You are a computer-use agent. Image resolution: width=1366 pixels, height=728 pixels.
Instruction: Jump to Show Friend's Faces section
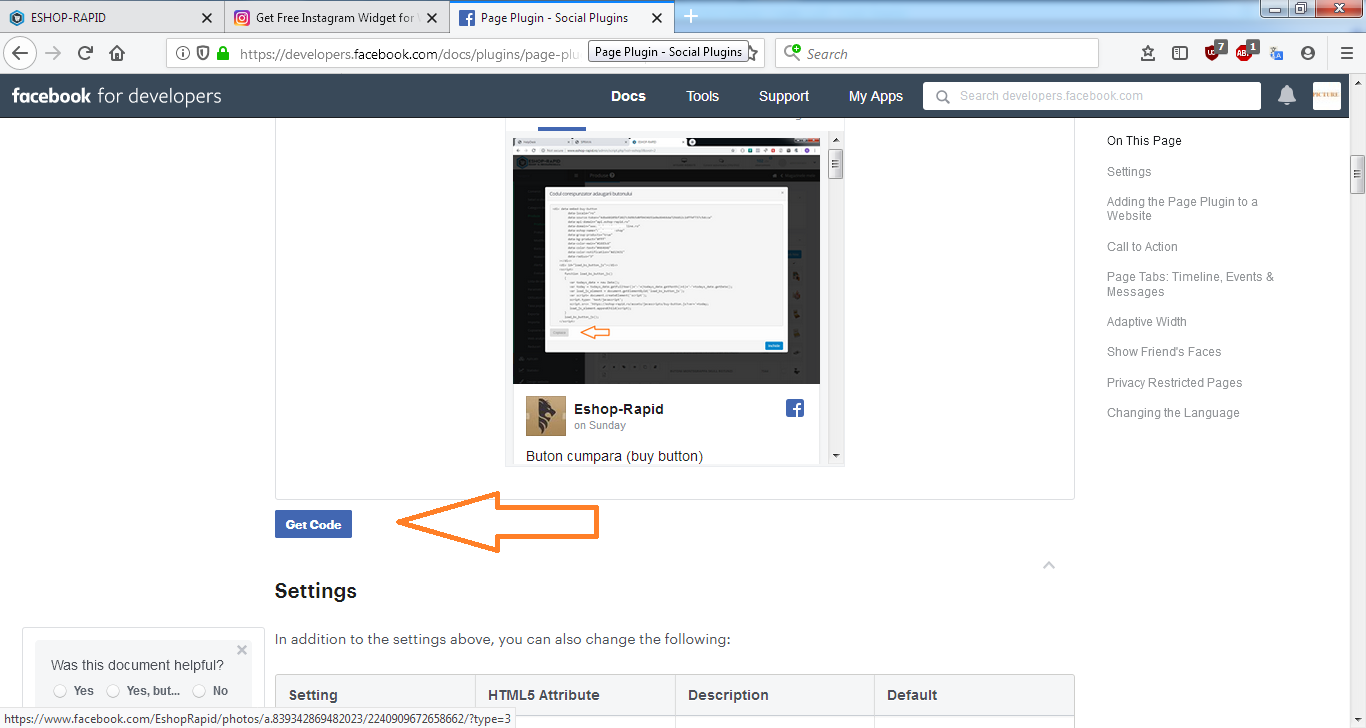coord(1164,352)
